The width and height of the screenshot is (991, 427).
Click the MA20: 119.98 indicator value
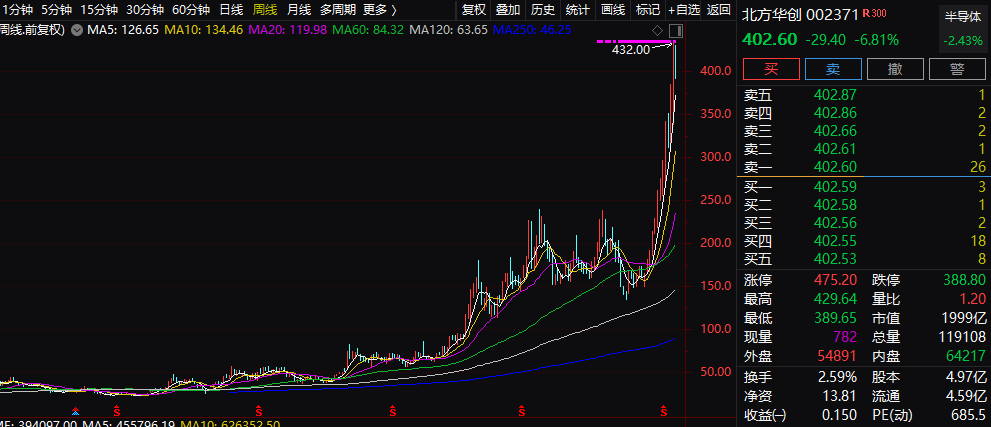pos(288,30)
